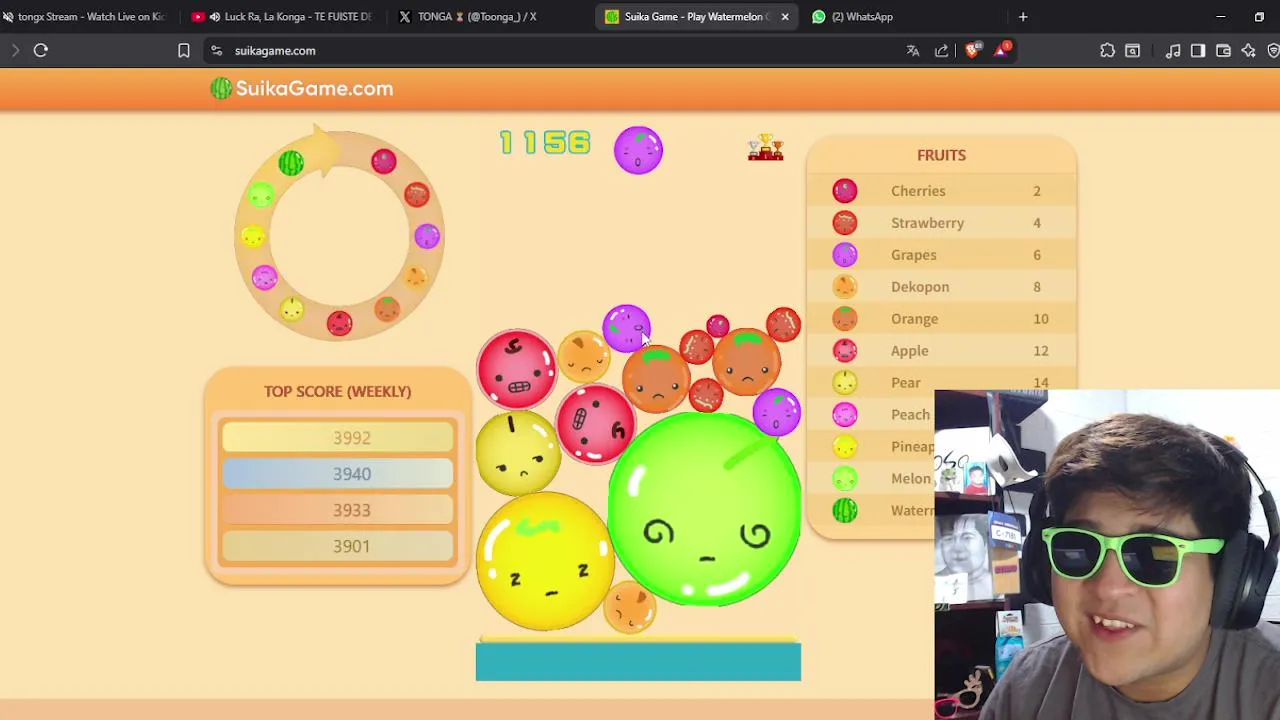Click the Watermelon icon in the Fruits list
The height and width of the screenshot is (720, 1280).
845,510
